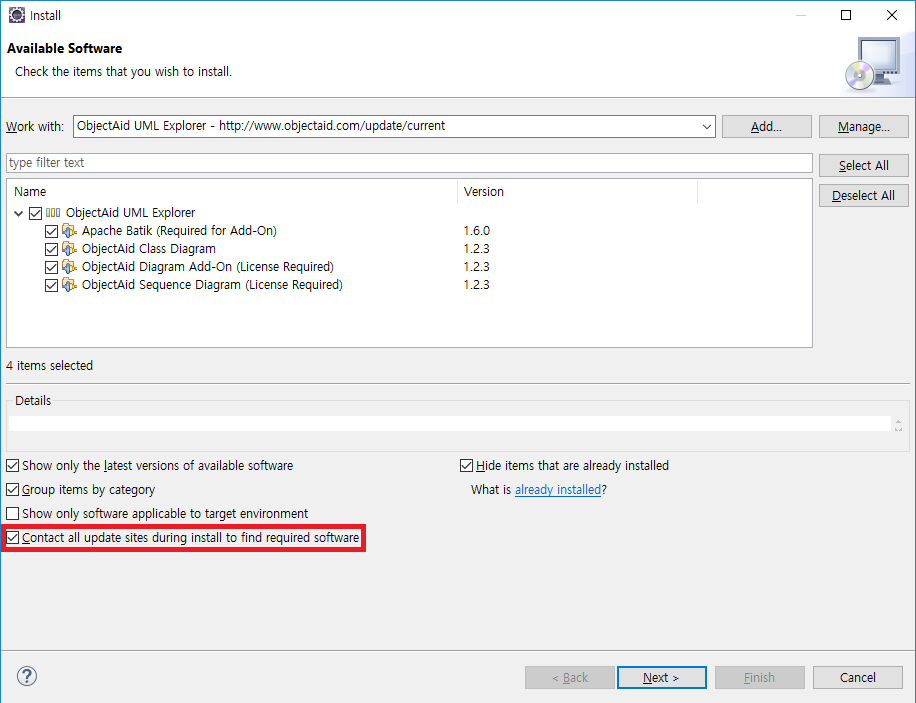Click the Deselect All button
This screenshot has width=916, height=703.
(863, 195)
